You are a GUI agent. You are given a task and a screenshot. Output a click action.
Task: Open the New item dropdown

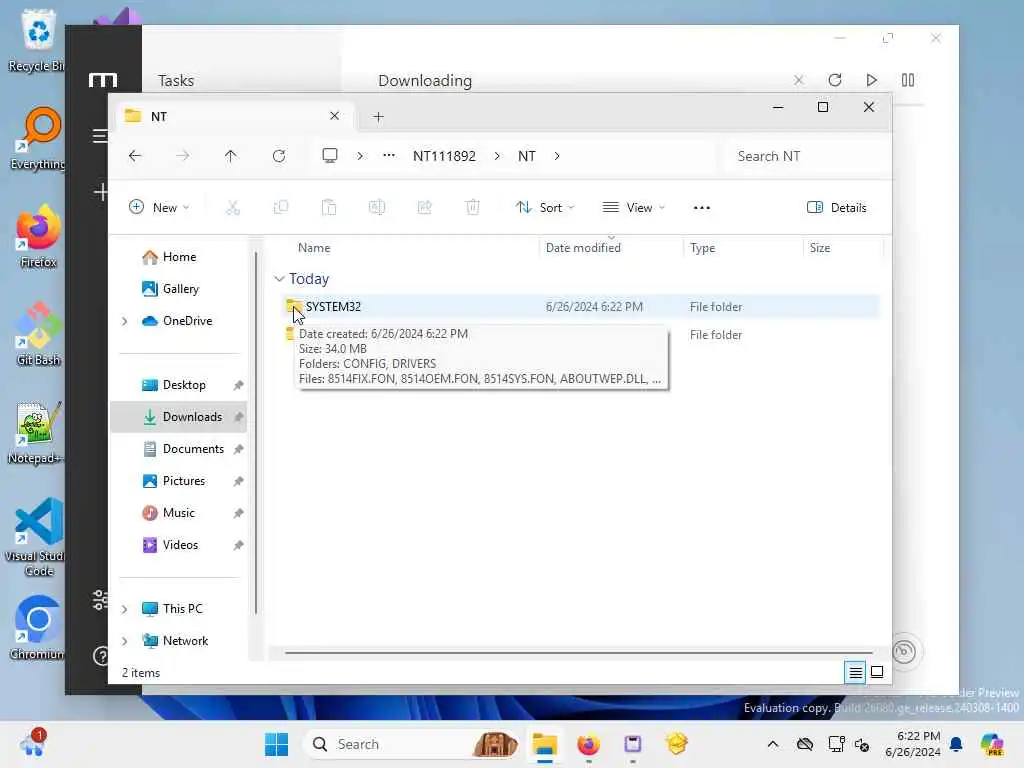click(159, 208)
